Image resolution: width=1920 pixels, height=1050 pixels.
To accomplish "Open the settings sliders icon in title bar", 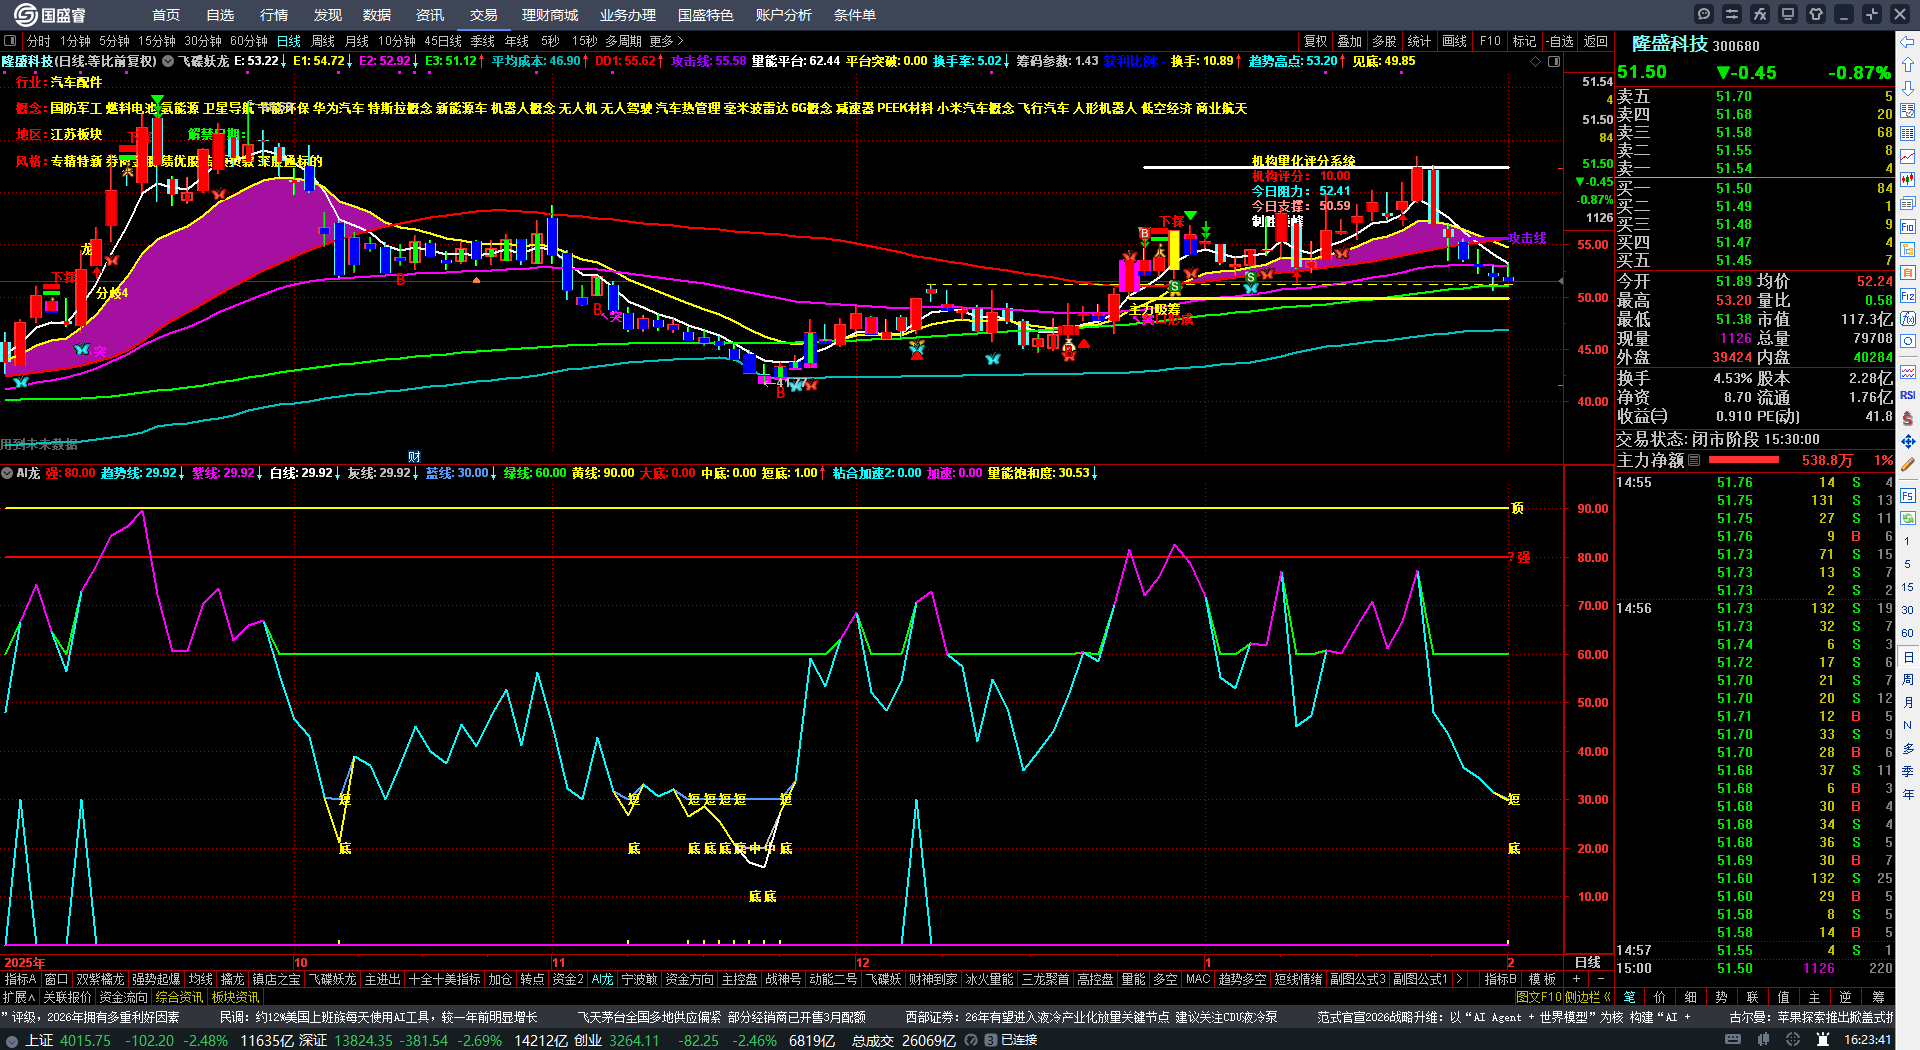I will pyautogui.click(x=1732, y=14).
